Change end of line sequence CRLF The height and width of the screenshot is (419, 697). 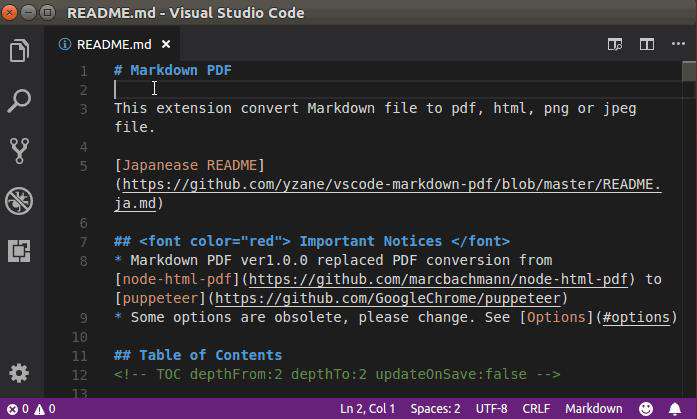[x=536, y=409]
